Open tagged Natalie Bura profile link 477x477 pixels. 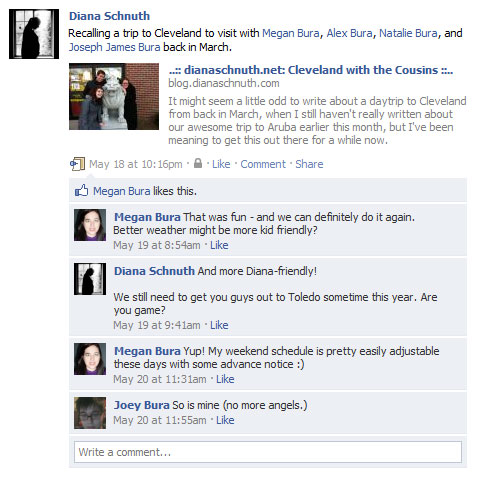point(408,33)
